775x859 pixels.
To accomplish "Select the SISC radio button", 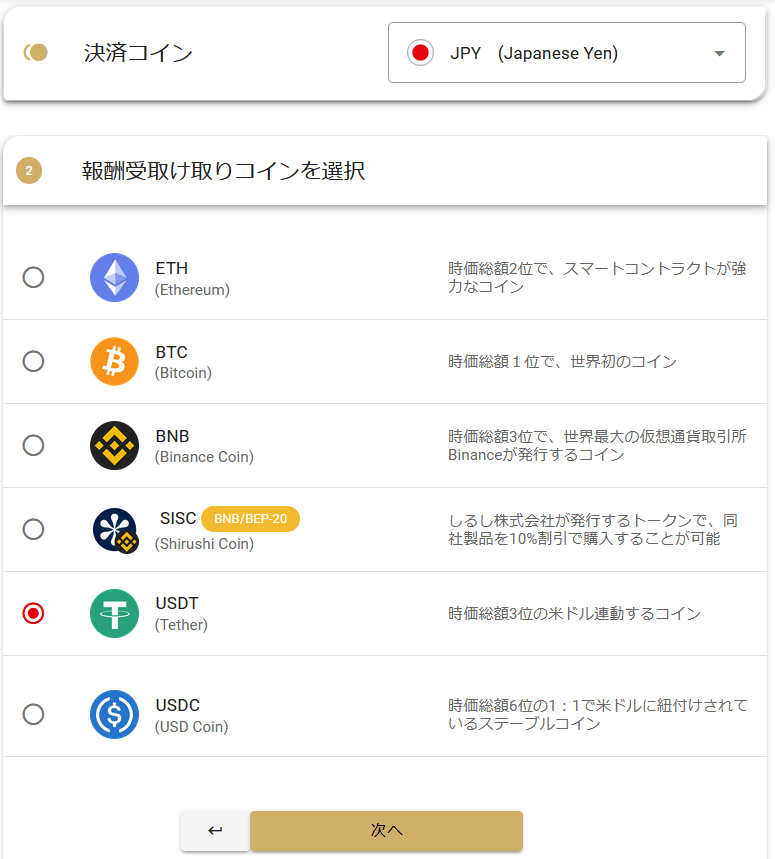I will [33, 529].
